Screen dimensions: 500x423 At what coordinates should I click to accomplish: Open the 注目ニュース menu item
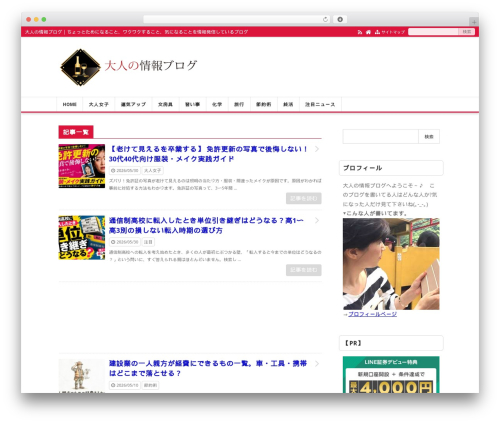click(x=320, y=104)
